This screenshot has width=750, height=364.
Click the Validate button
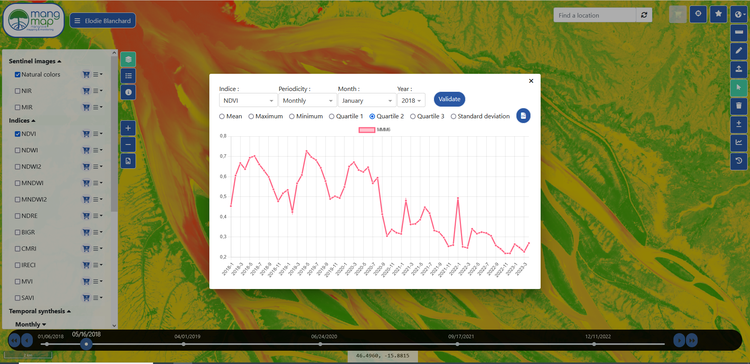point(449,99)
